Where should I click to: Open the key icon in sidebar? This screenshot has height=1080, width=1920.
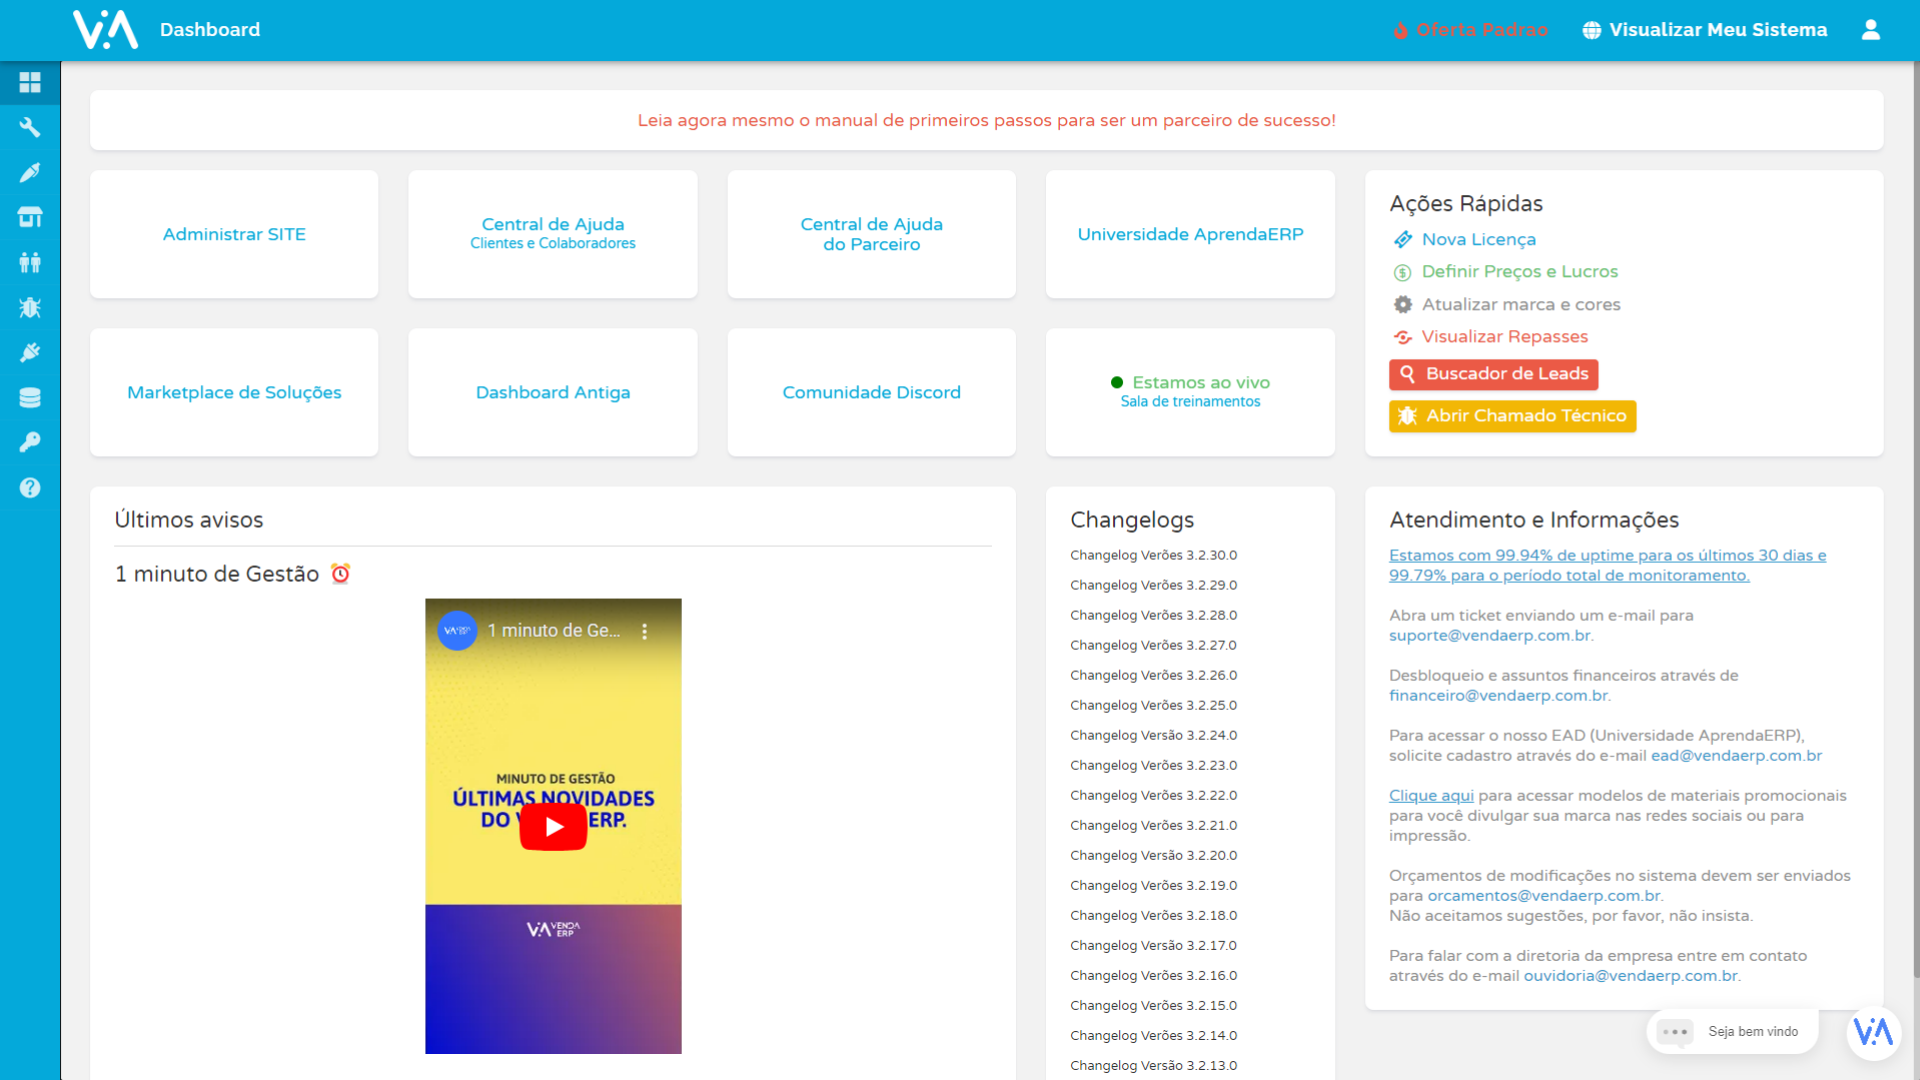click(30, 442)
